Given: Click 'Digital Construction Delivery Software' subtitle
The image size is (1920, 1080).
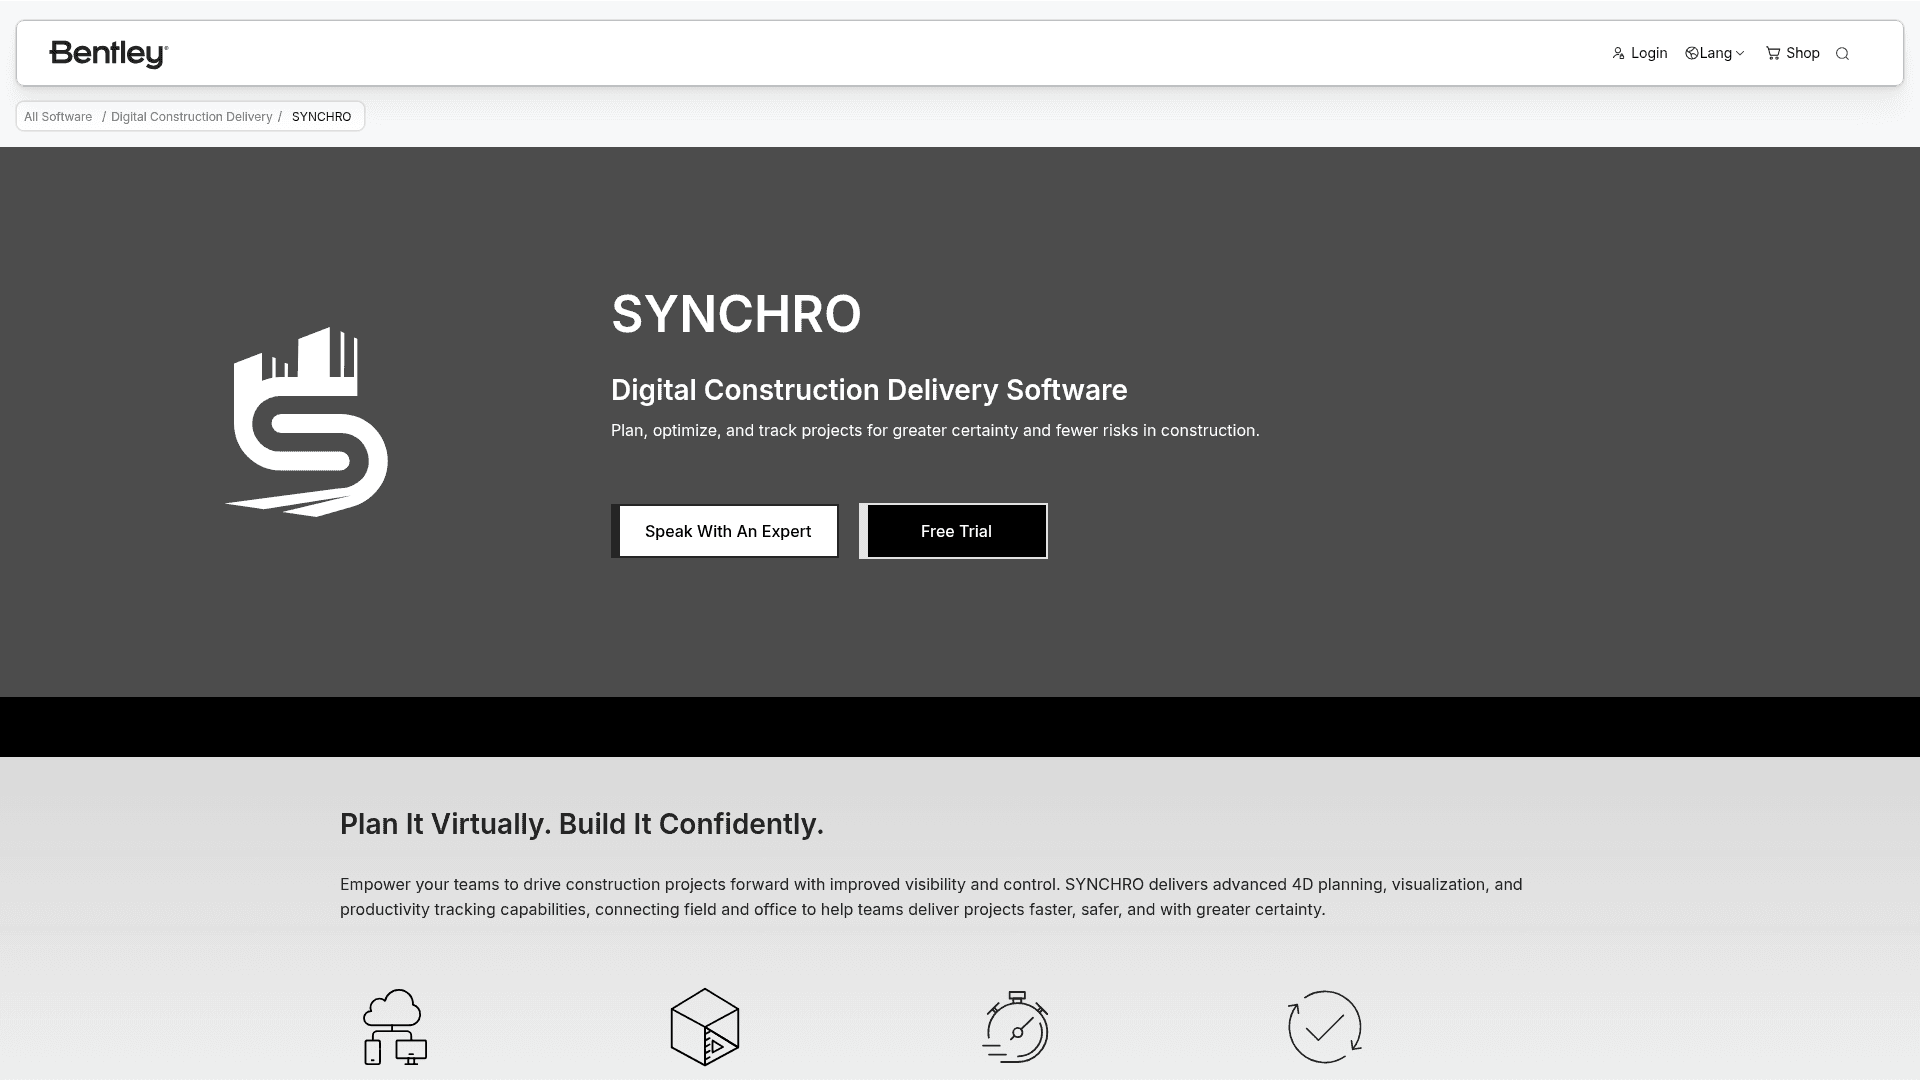Looking at the screenshot, I should 869,390.
